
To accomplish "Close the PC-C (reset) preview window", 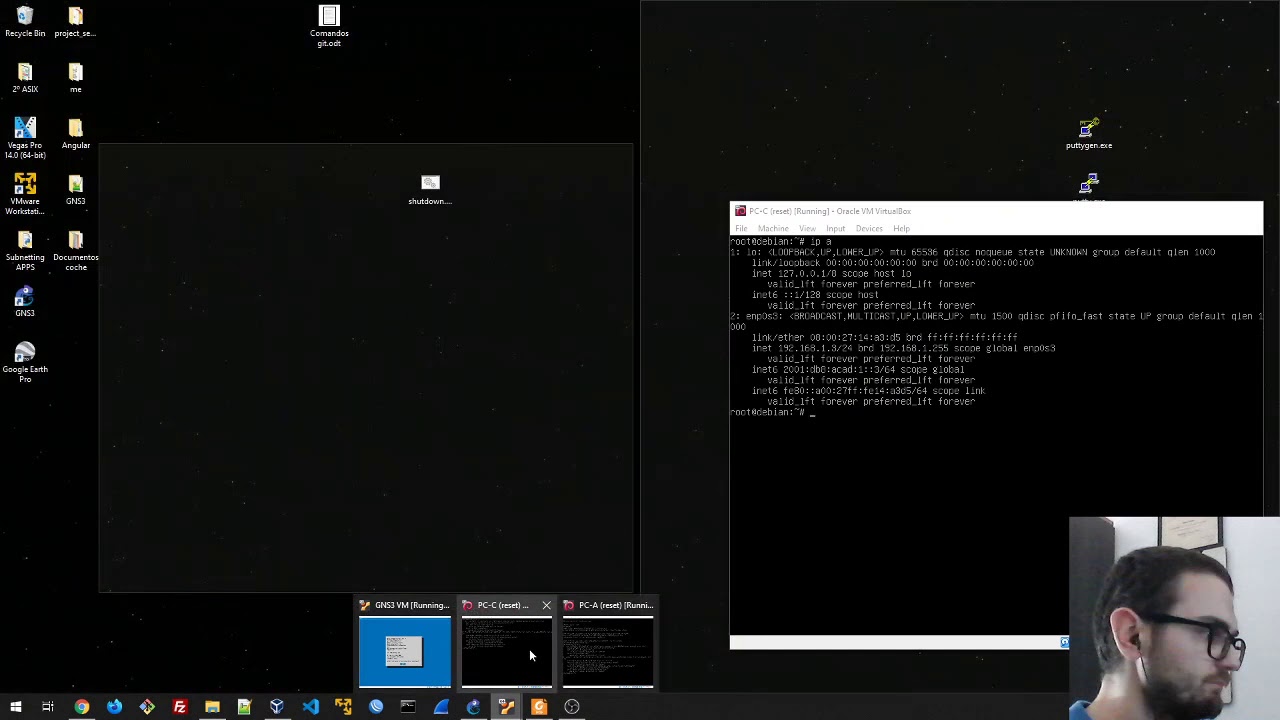I will [x=546, y=605].
